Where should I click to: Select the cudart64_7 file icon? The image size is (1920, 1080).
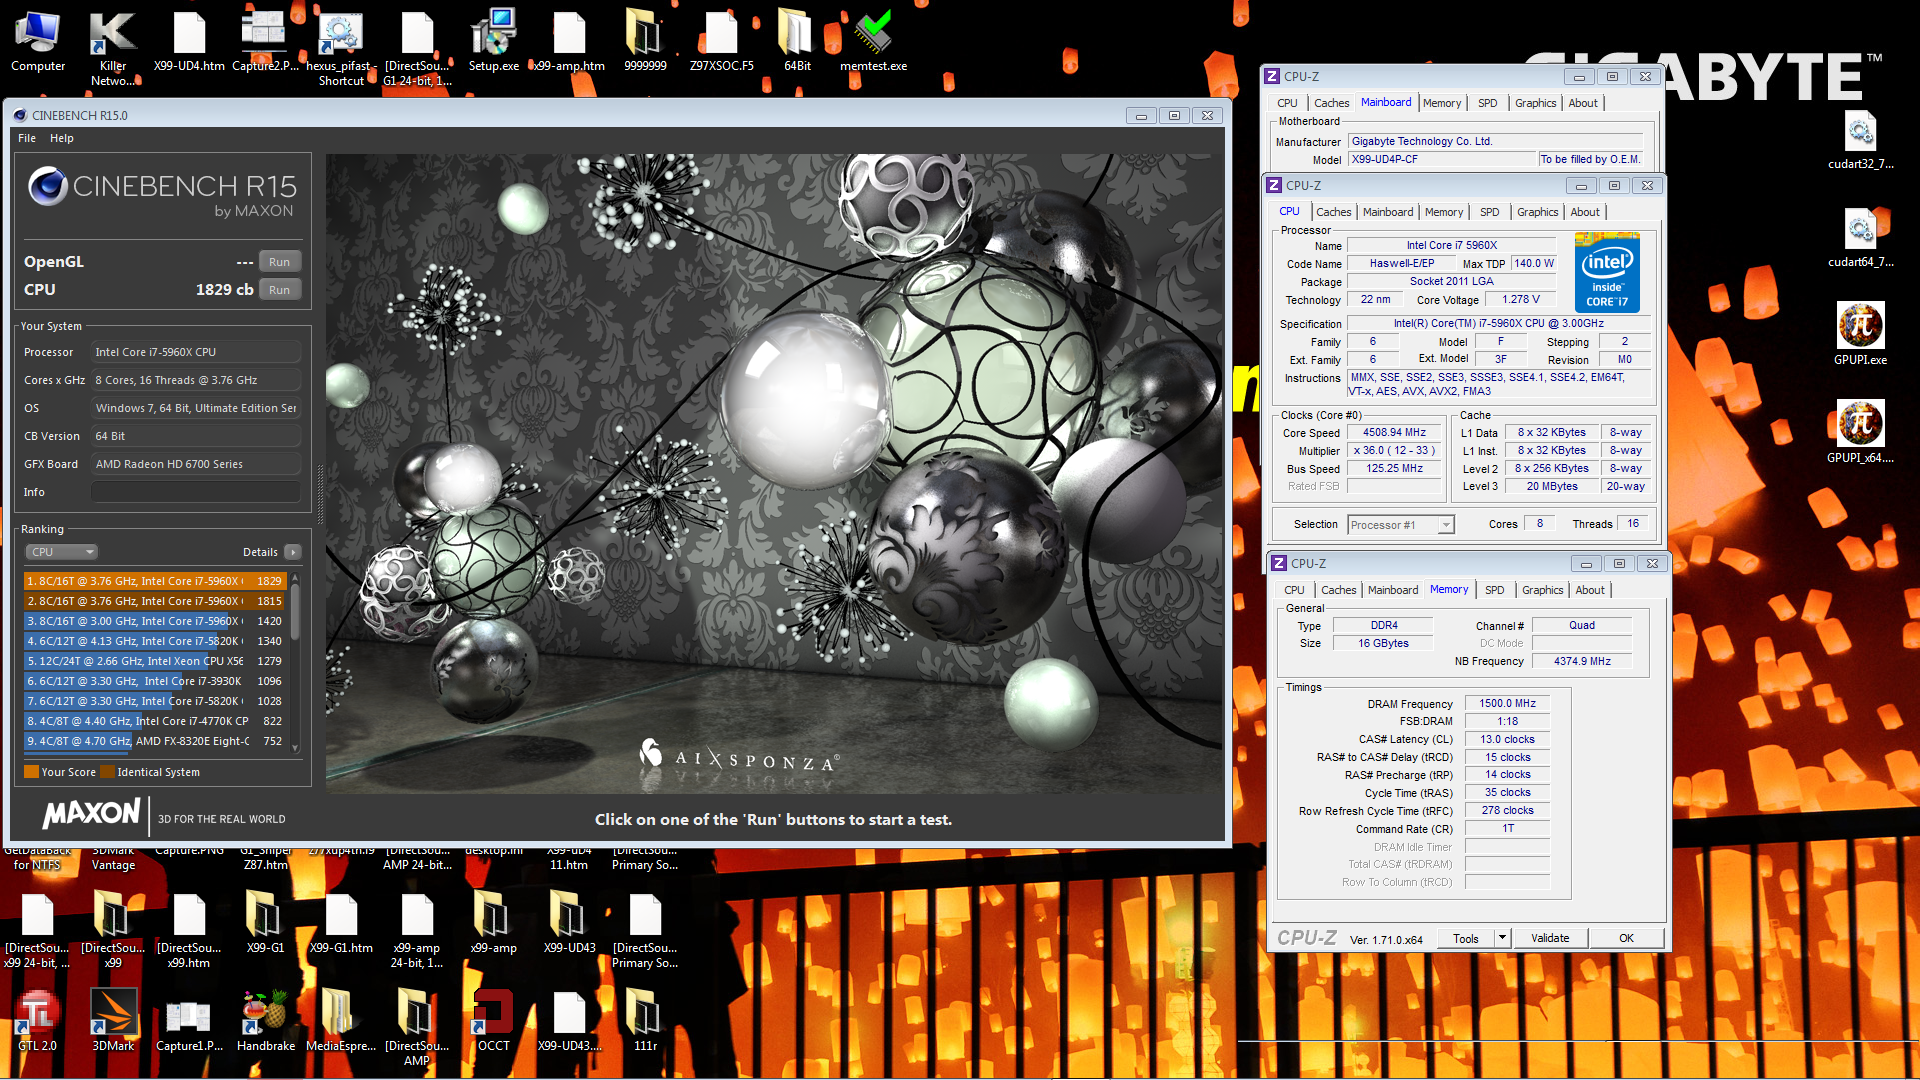(1860, 238)
